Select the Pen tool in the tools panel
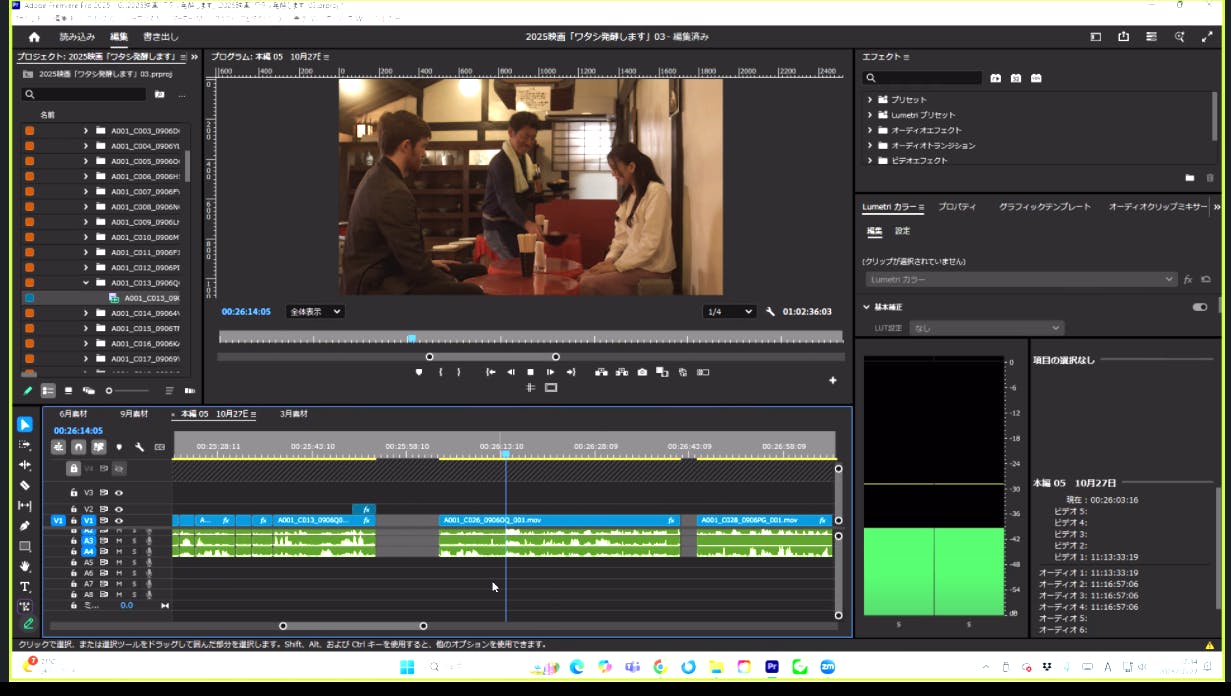The image size is (1231, 696). [25, 526]
